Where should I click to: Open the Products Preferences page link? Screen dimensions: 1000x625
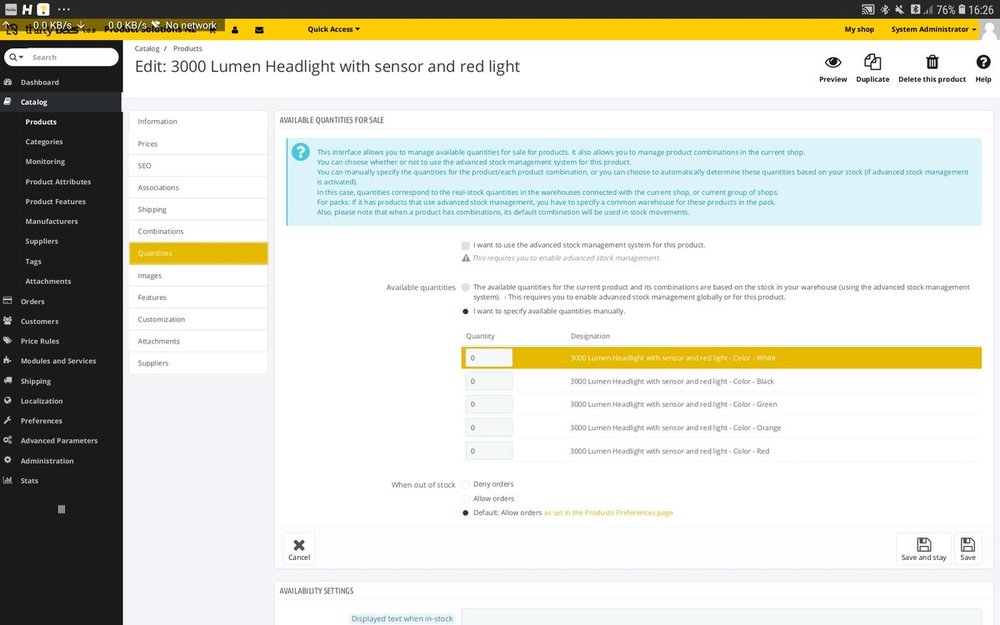(x=608, y=512)
